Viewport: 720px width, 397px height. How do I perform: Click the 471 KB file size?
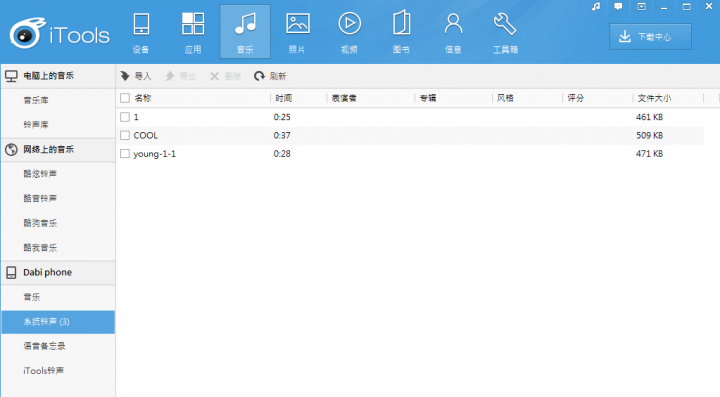649,154
